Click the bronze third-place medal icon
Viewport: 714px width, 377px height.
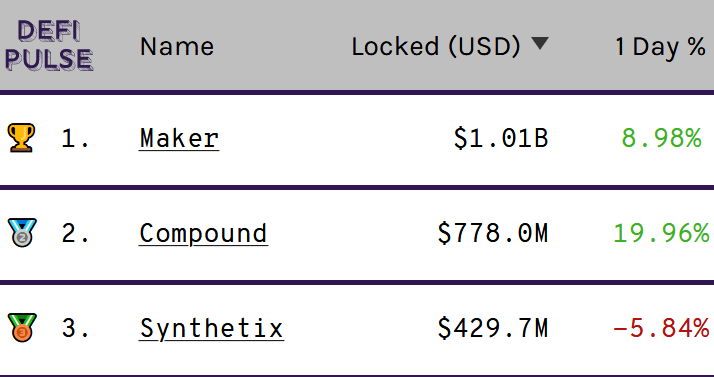(x=22, y=327)
